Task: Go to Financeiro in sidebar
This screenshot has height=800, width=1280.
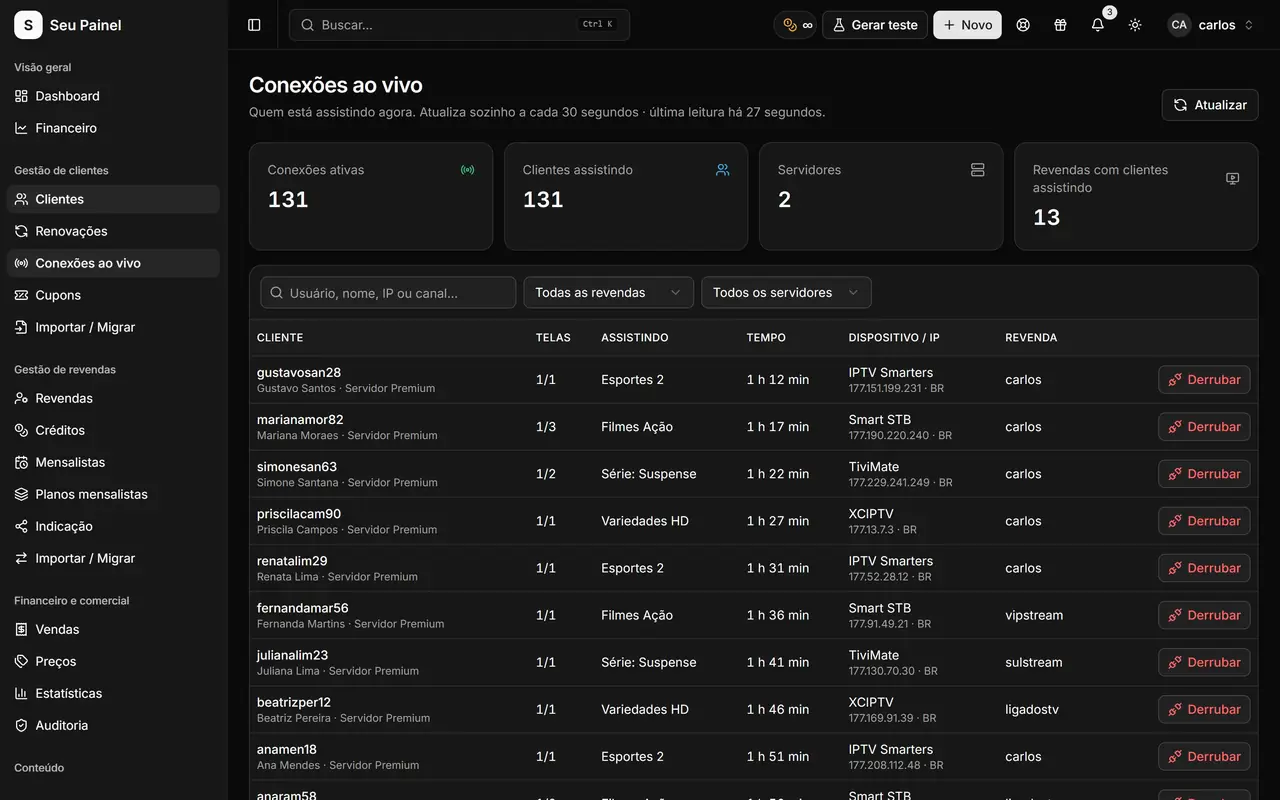Action: click(x=113, y=128)
